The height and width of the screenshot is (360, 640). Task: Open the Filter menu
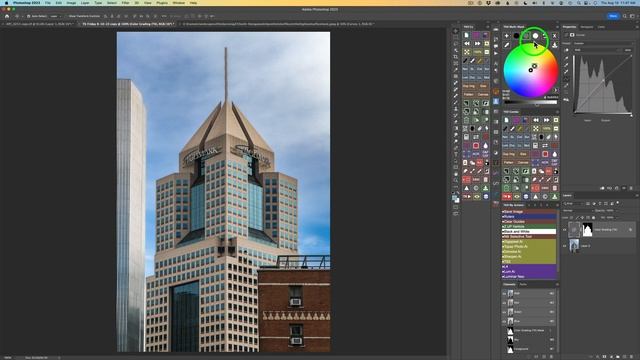[x=125, y=3]
